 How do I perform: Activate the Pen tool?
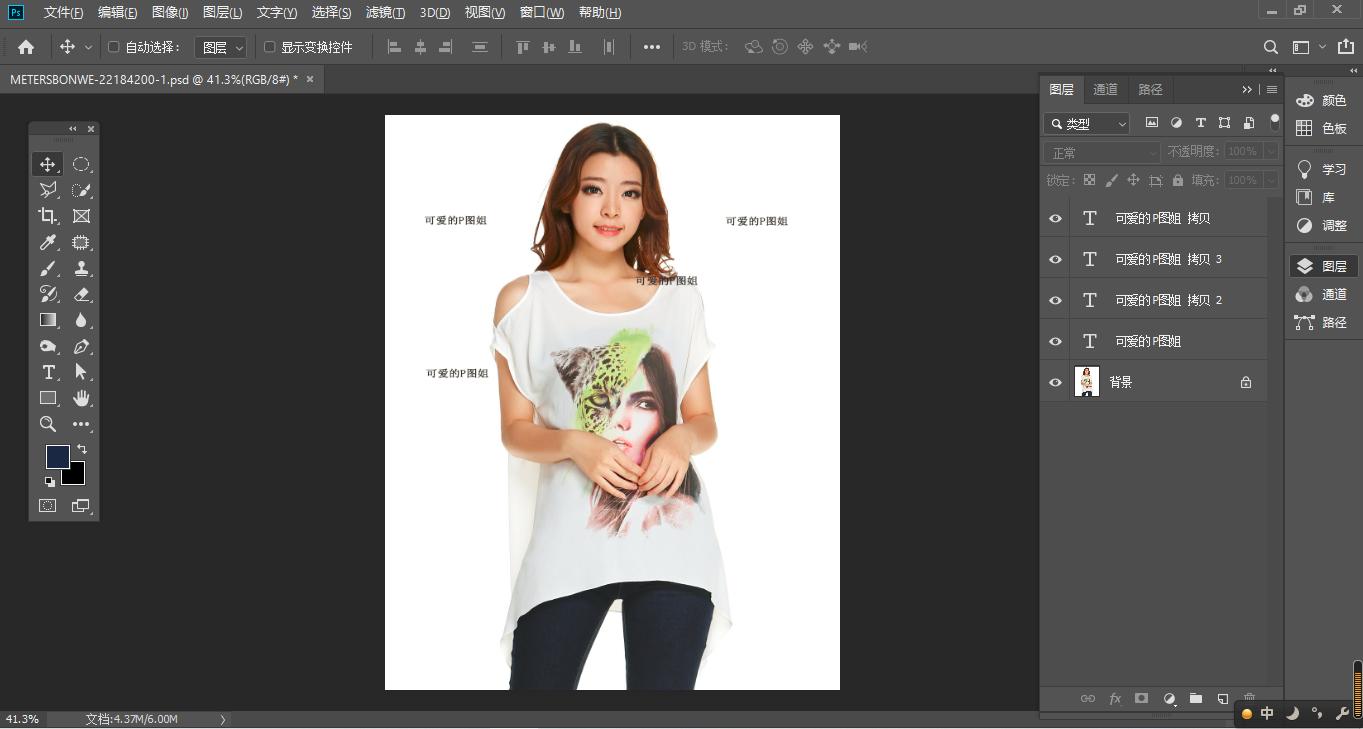81,346
